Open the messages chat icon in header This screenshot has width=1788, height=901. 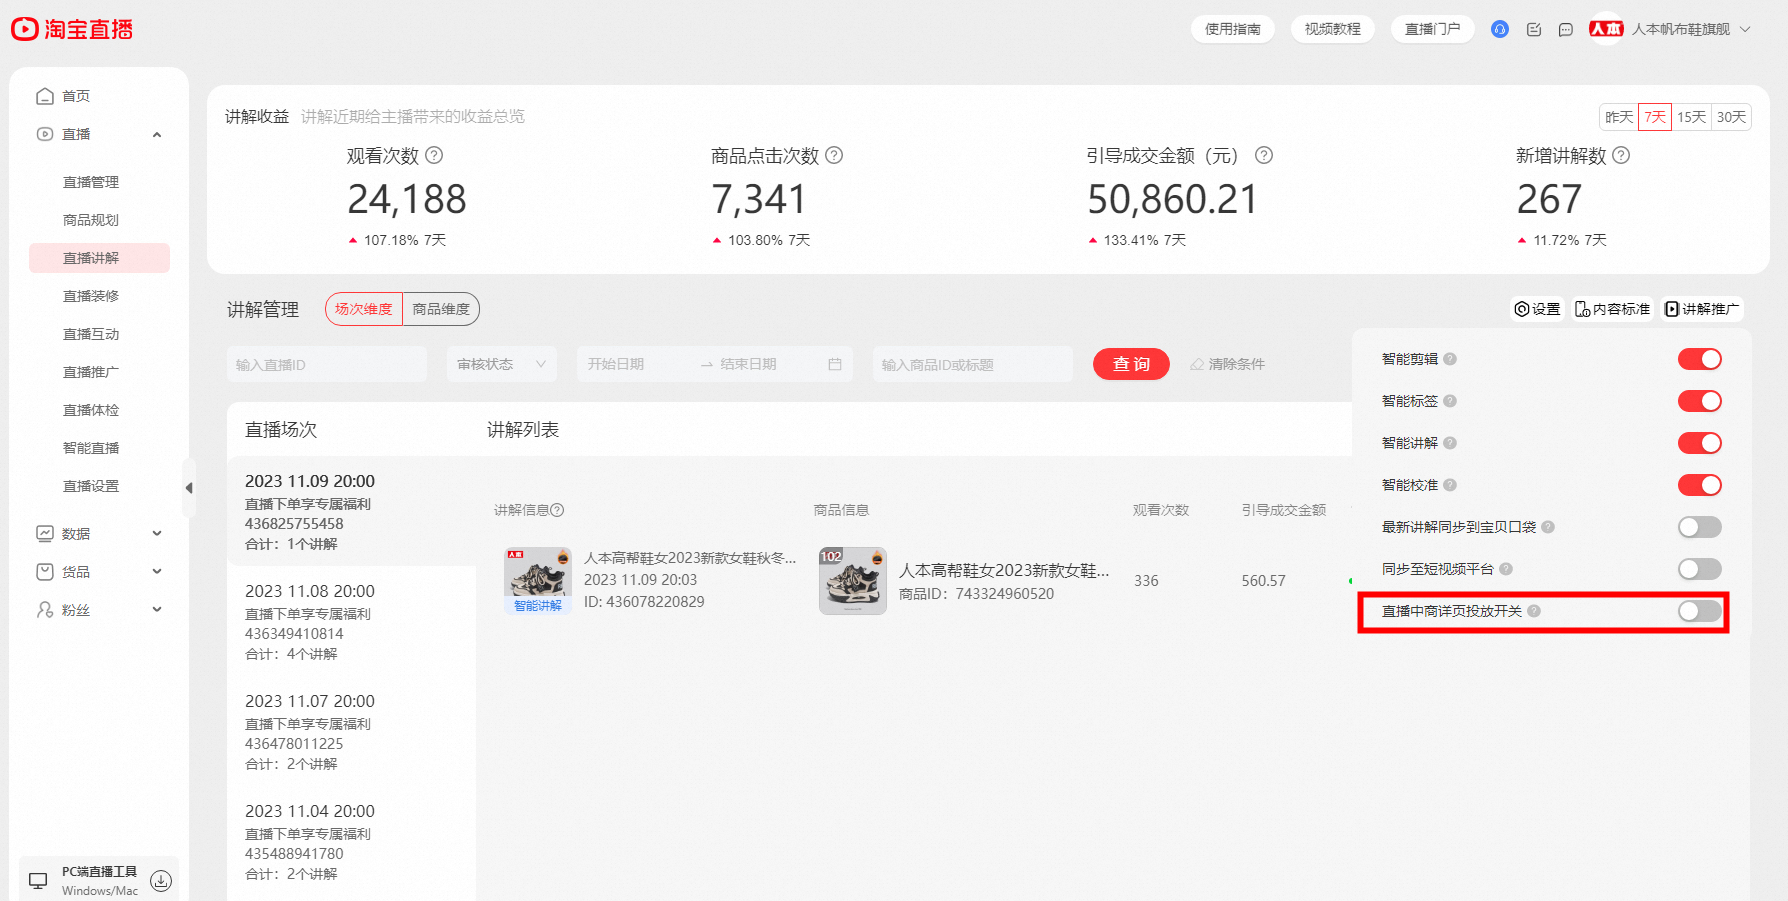tap(1566, 29)
